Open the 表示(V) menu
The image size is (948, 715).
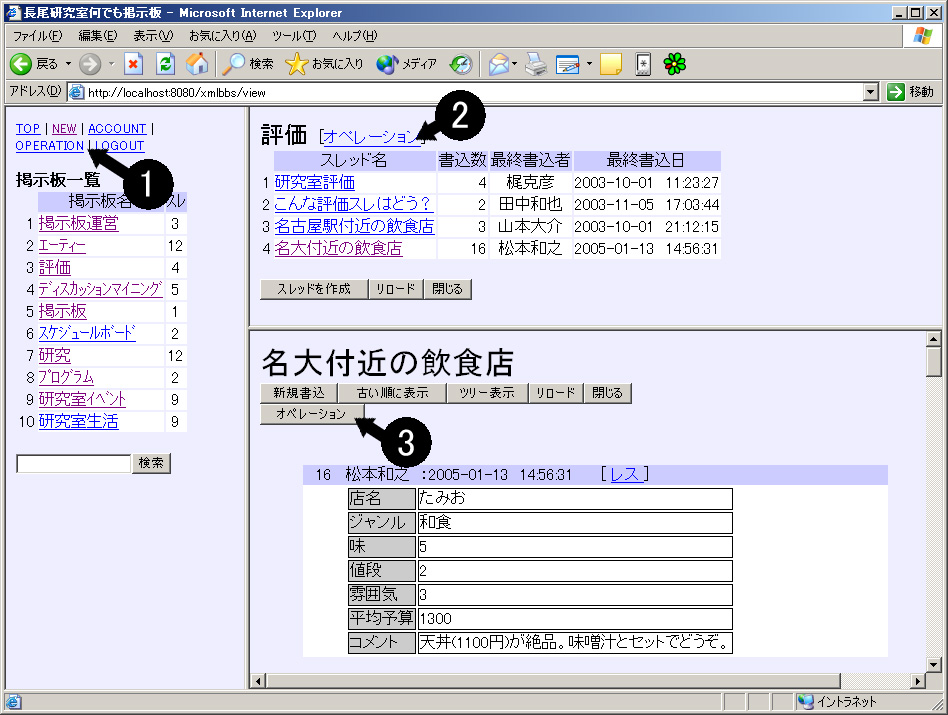pyautogui.click(x=153, y=36)
